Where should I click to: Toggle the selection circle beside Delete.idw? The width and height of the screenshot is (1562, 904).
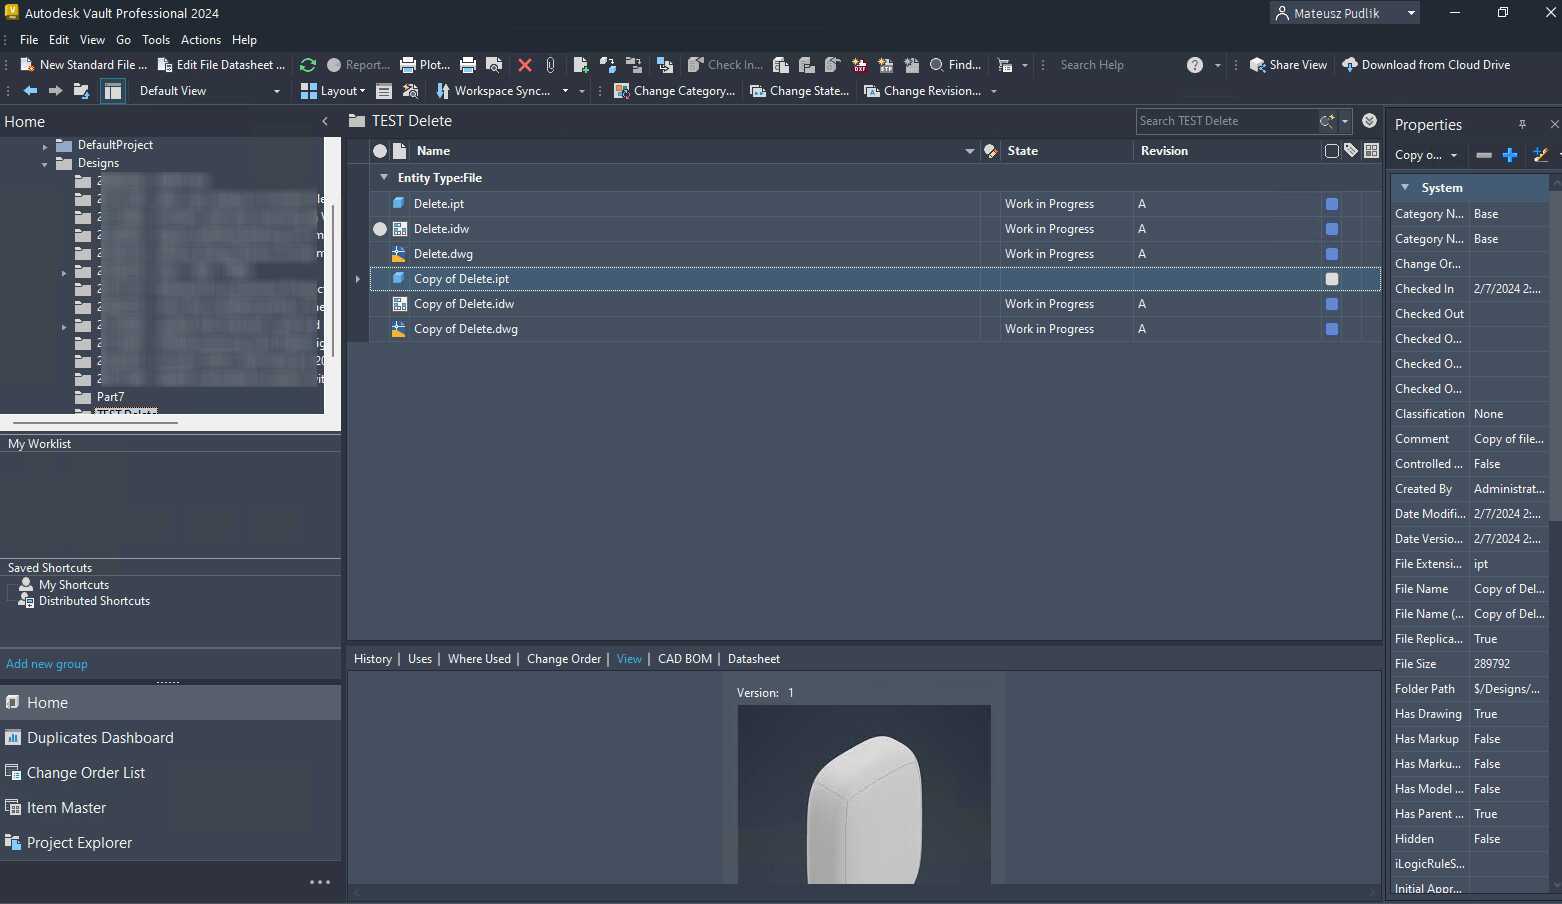tap(380, 228)
